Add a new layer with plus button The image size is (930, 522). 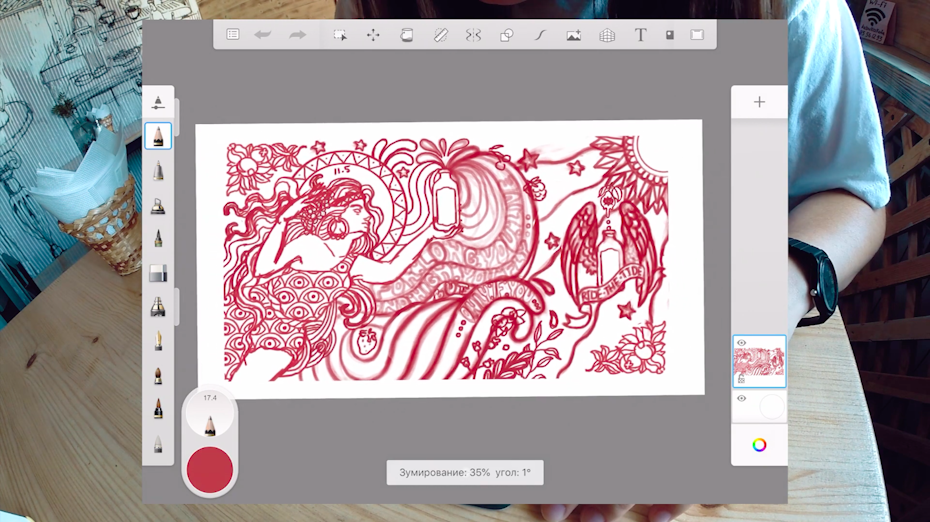tap(759, 102)
